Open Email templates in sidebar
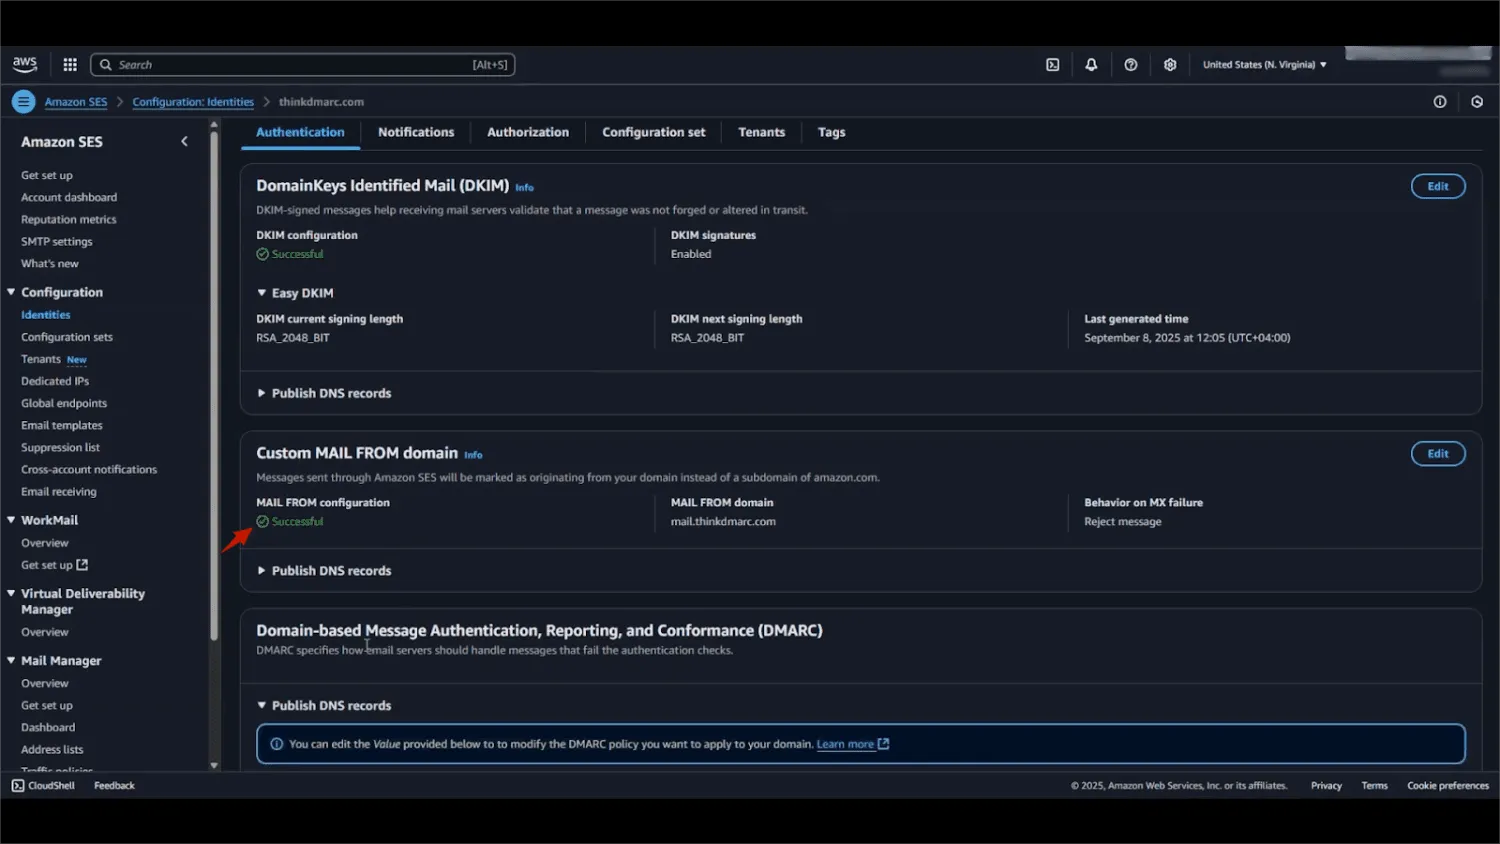This screenshot has height=844, width=1500. point(62,425)
